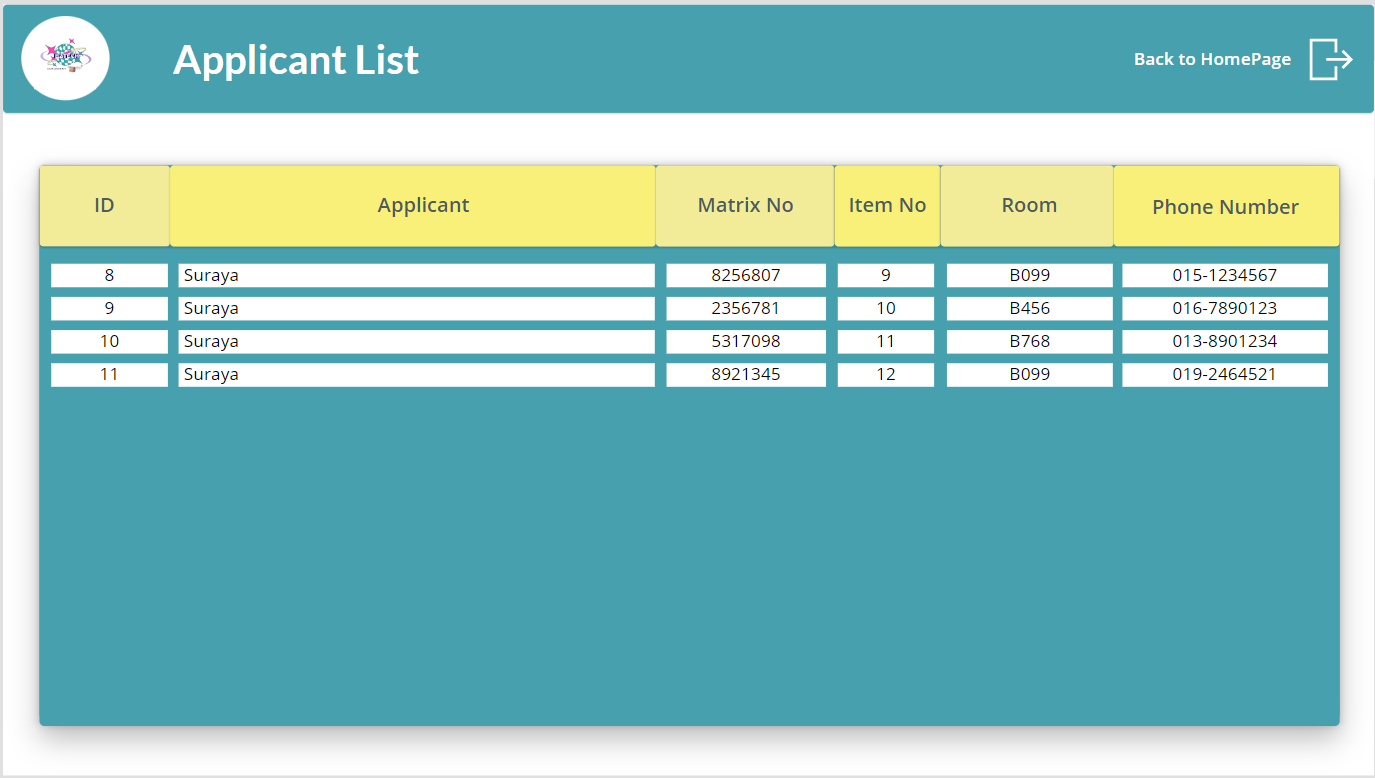Screen dimensions: 1375x778
Task: Select the ID column header
Action: point(104,205)
